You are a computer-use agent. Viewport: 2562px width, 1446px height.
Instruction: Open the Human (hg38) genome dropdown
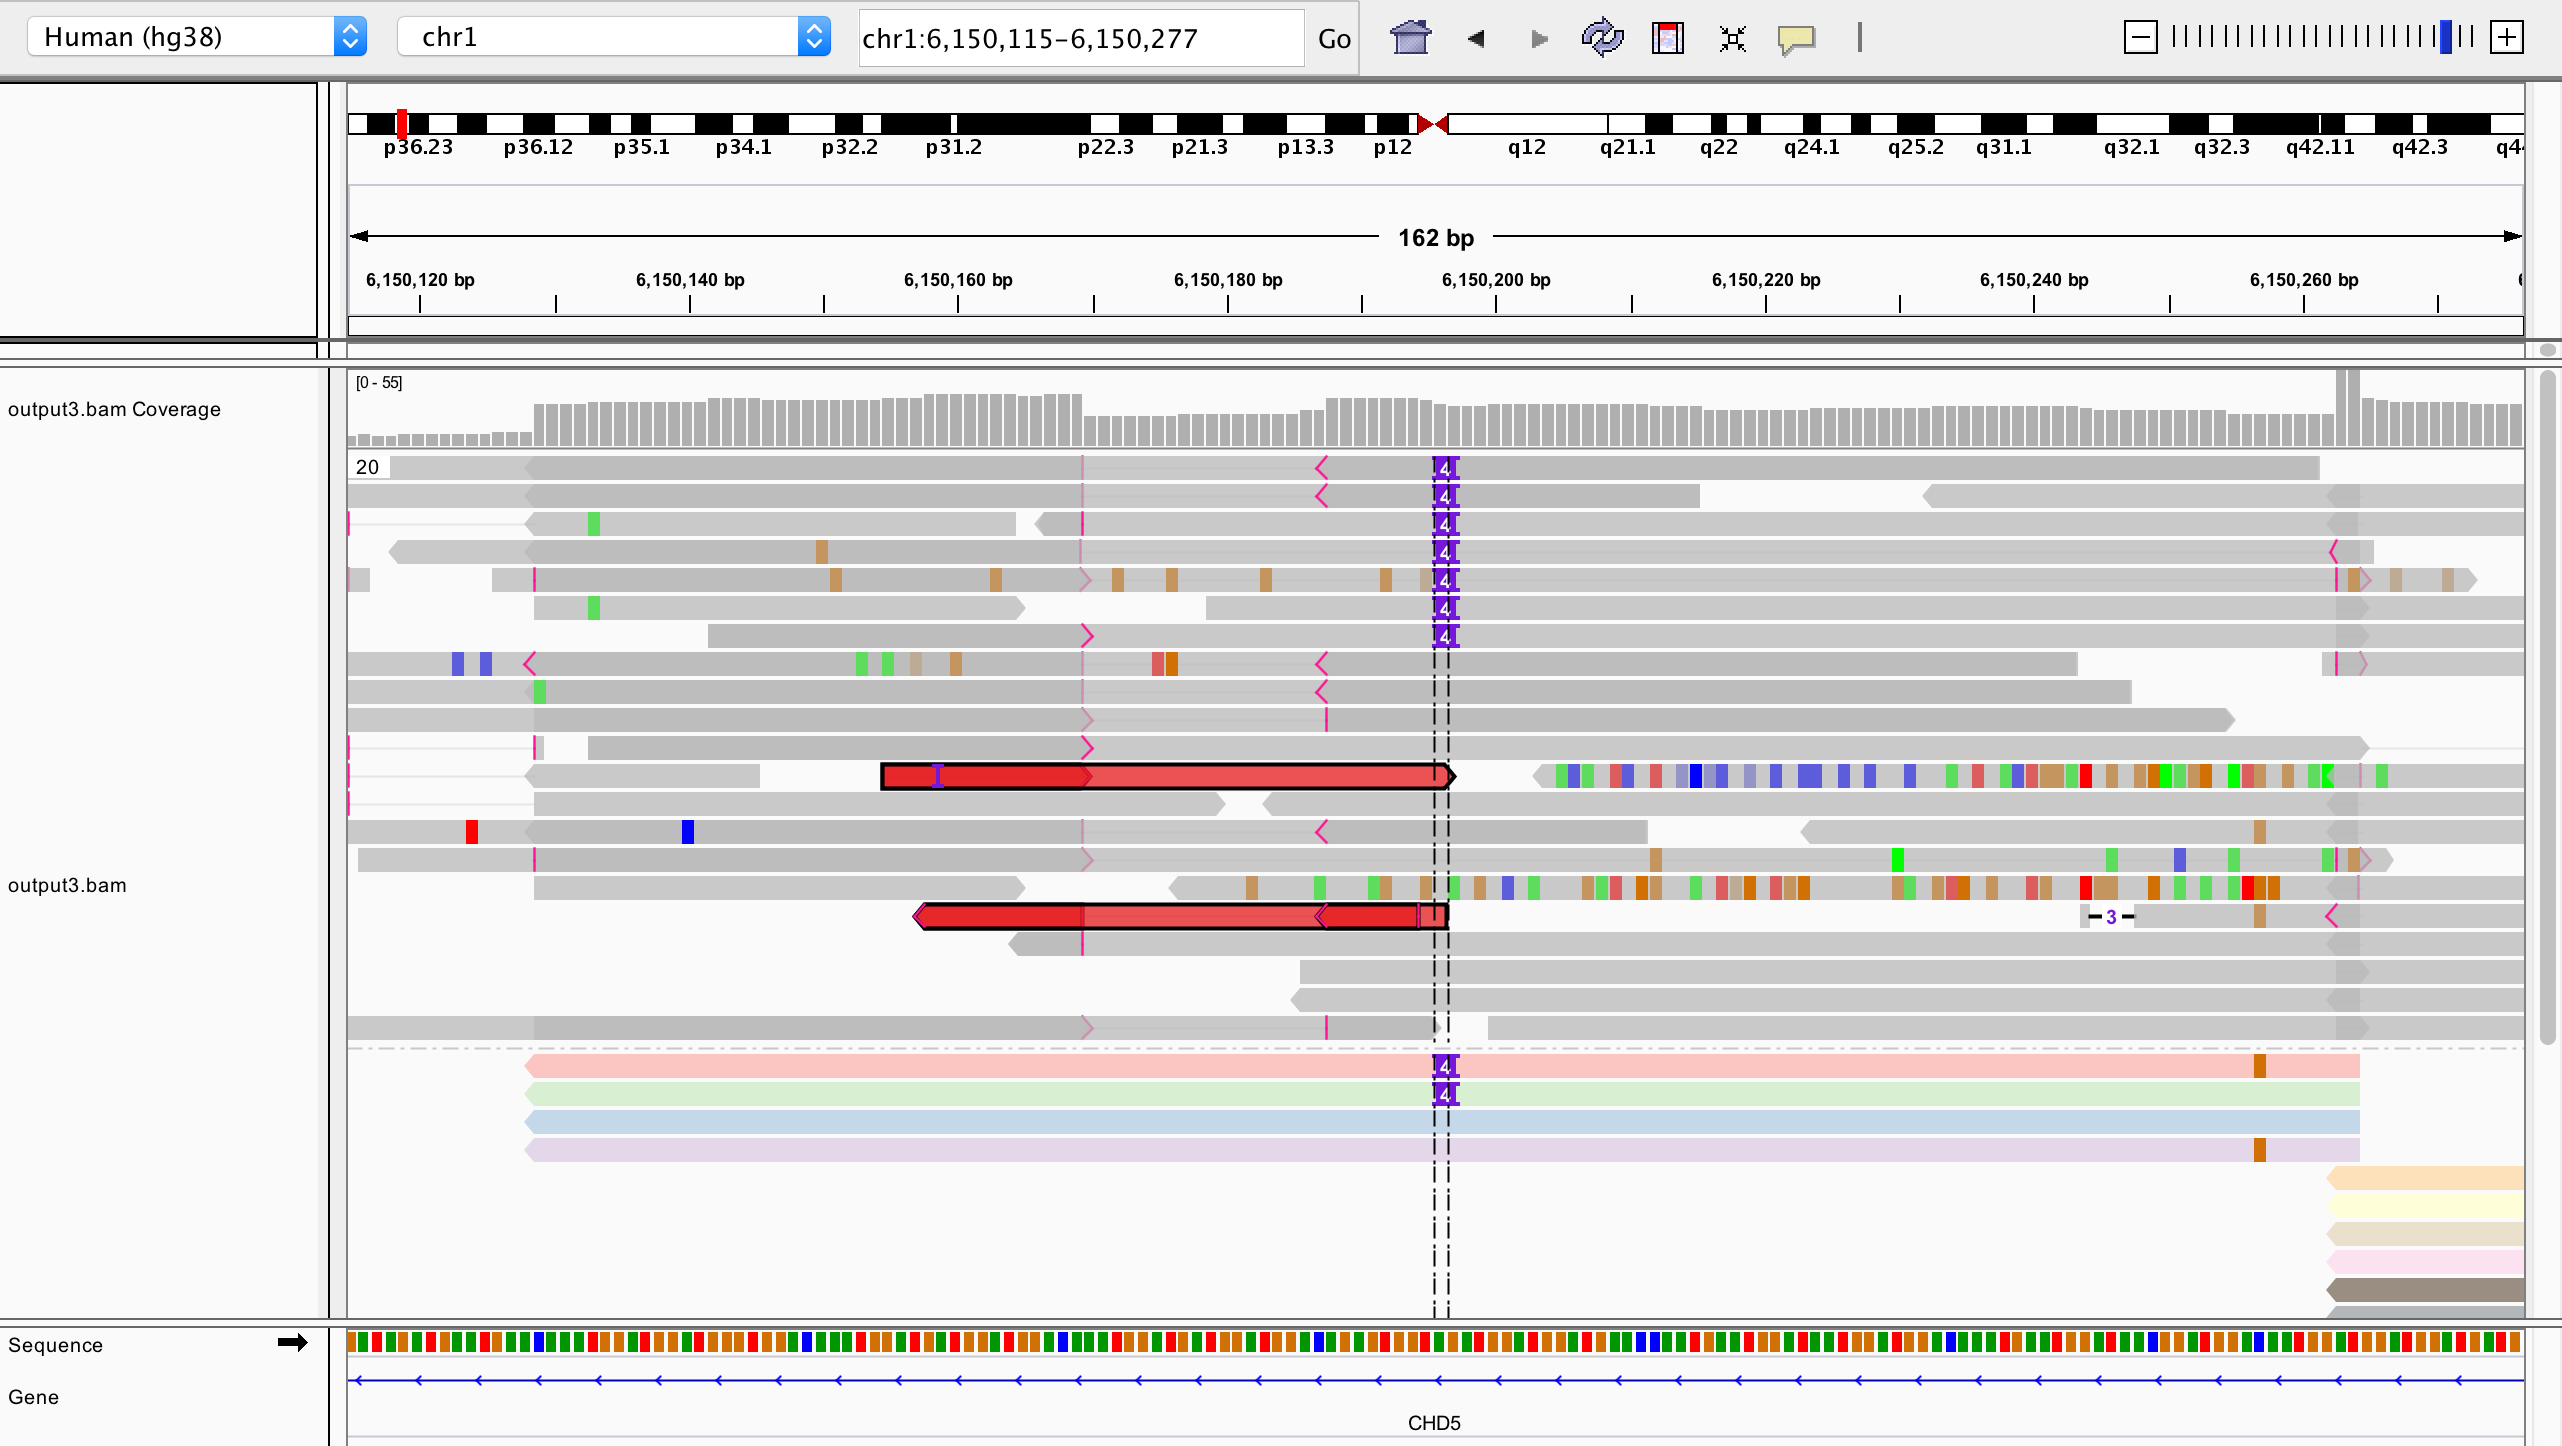click(x=196, y=37)
